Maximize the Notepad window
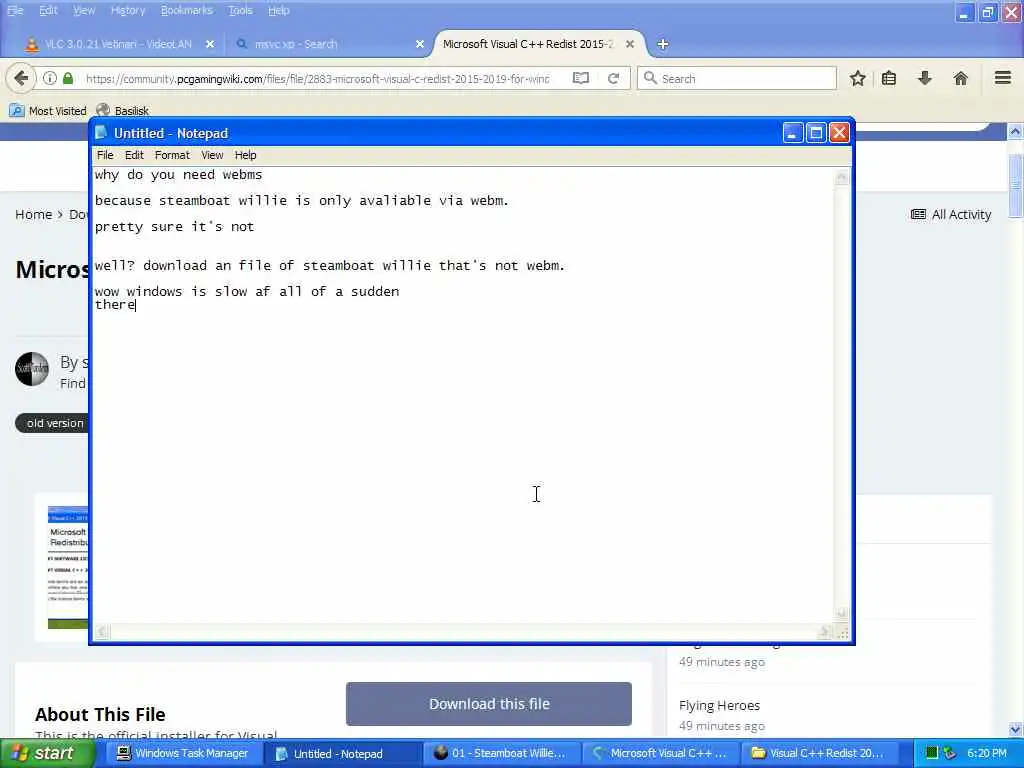This screenshot has height=768, width=1024. (x=816, y=133)
